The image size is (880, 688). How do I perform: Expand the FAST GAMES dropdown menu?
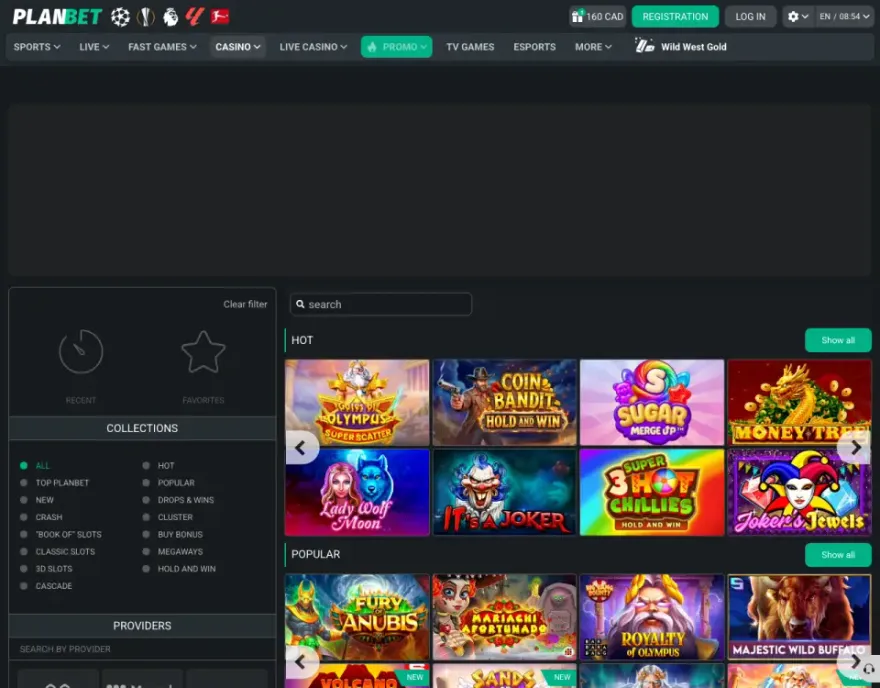click(162, 47)
